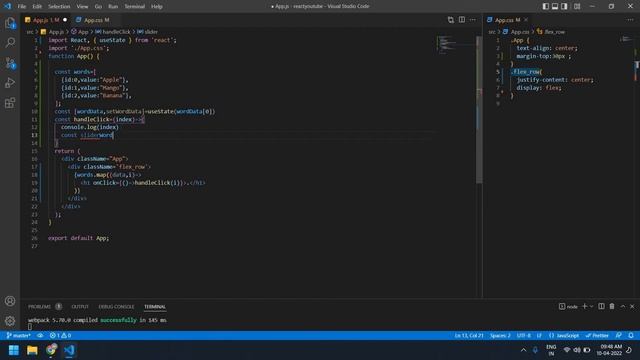Screen dimensions: 640x360
Task: Open the Help menu
Action: click(x=157, y=7)
